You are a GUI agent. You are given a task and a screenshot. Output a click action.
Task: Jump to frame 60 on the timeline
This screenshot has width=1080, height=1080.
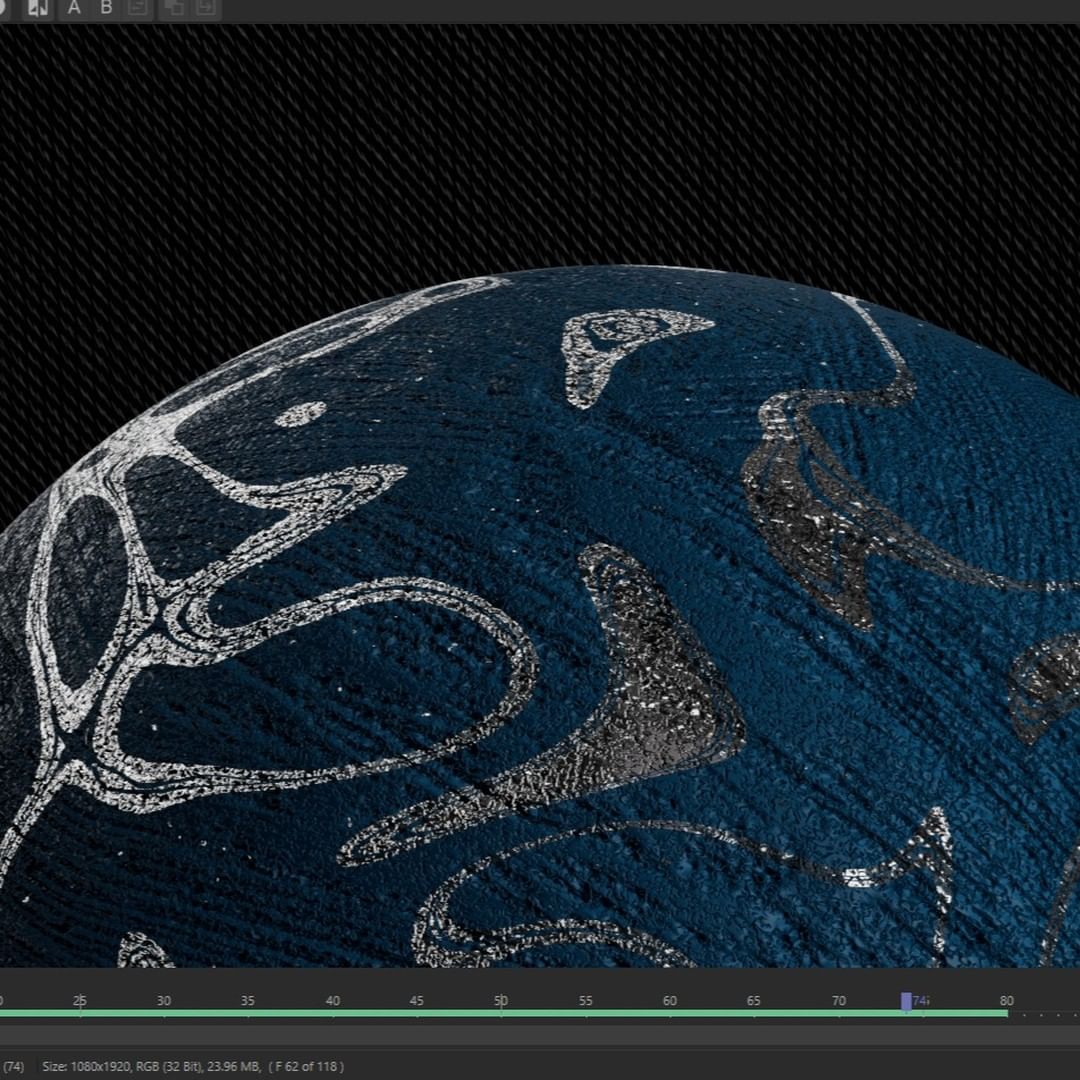(669, 1000)
